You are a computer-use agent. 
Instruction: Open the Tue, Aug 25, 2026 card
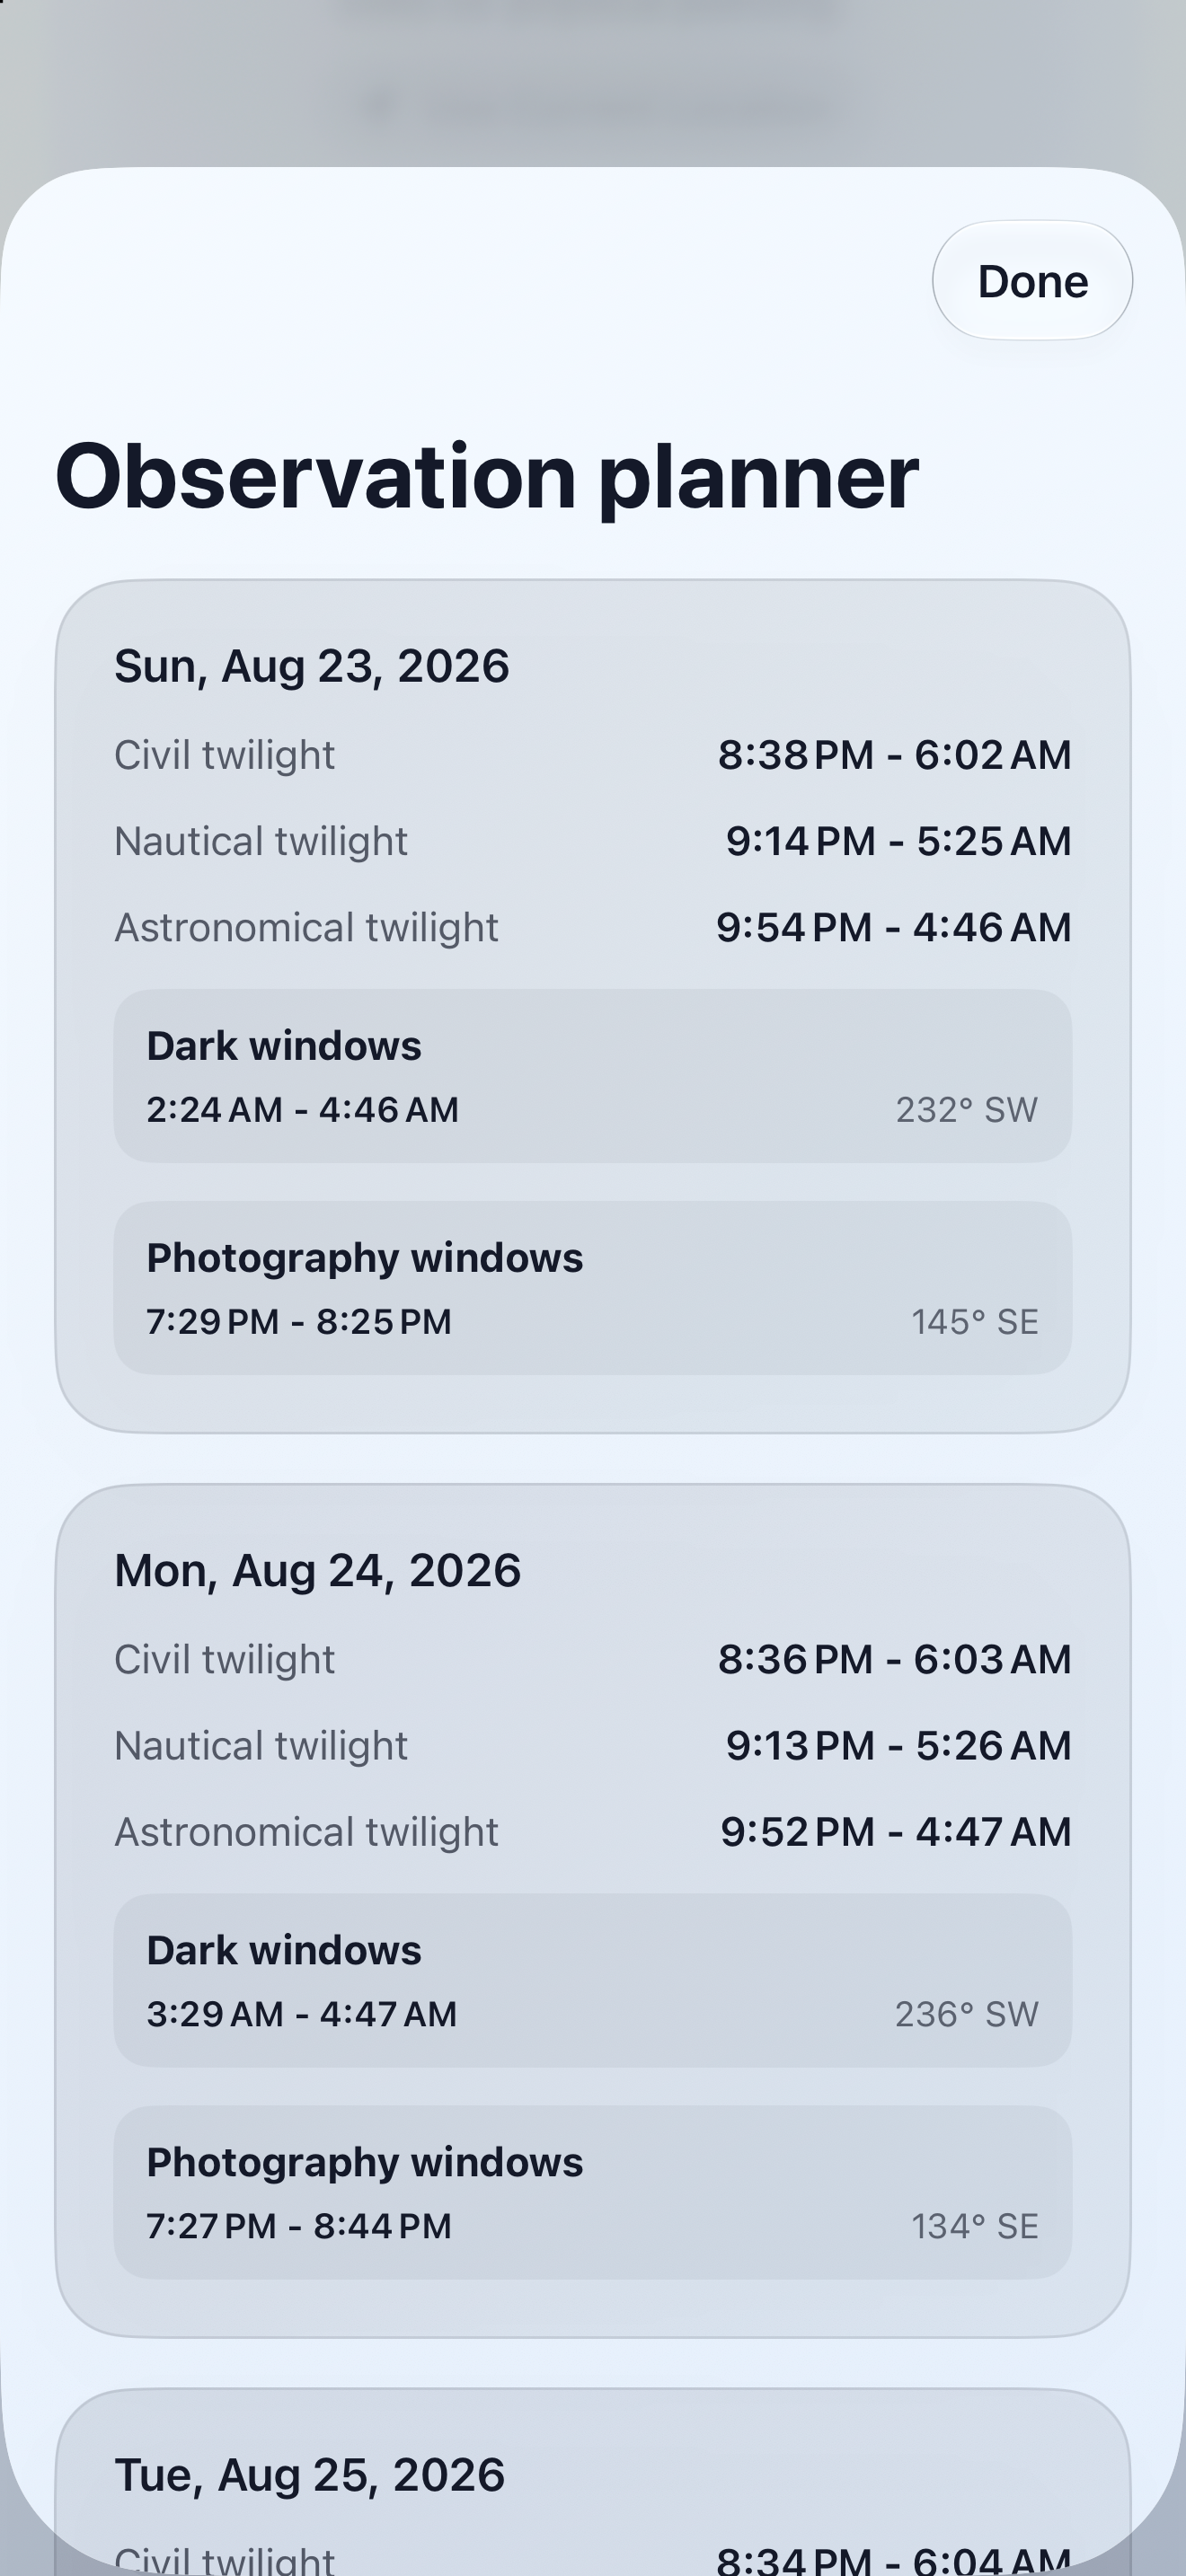click(x=593, y=2482)
